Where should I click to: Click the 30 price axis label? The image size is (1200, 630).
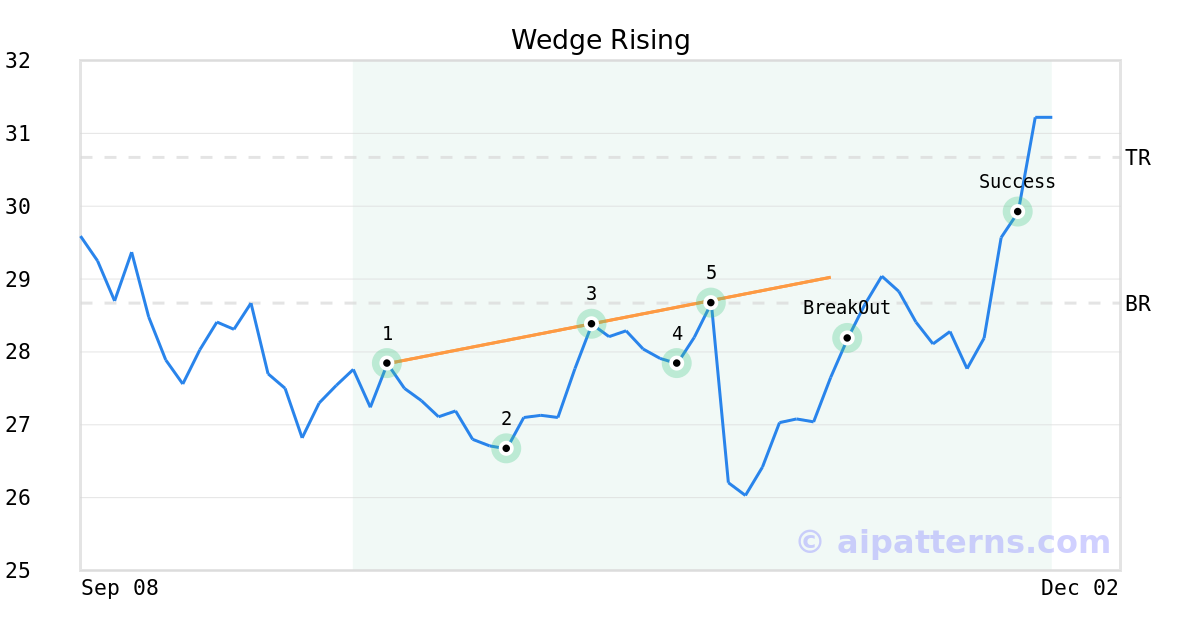tap(18, 207)
